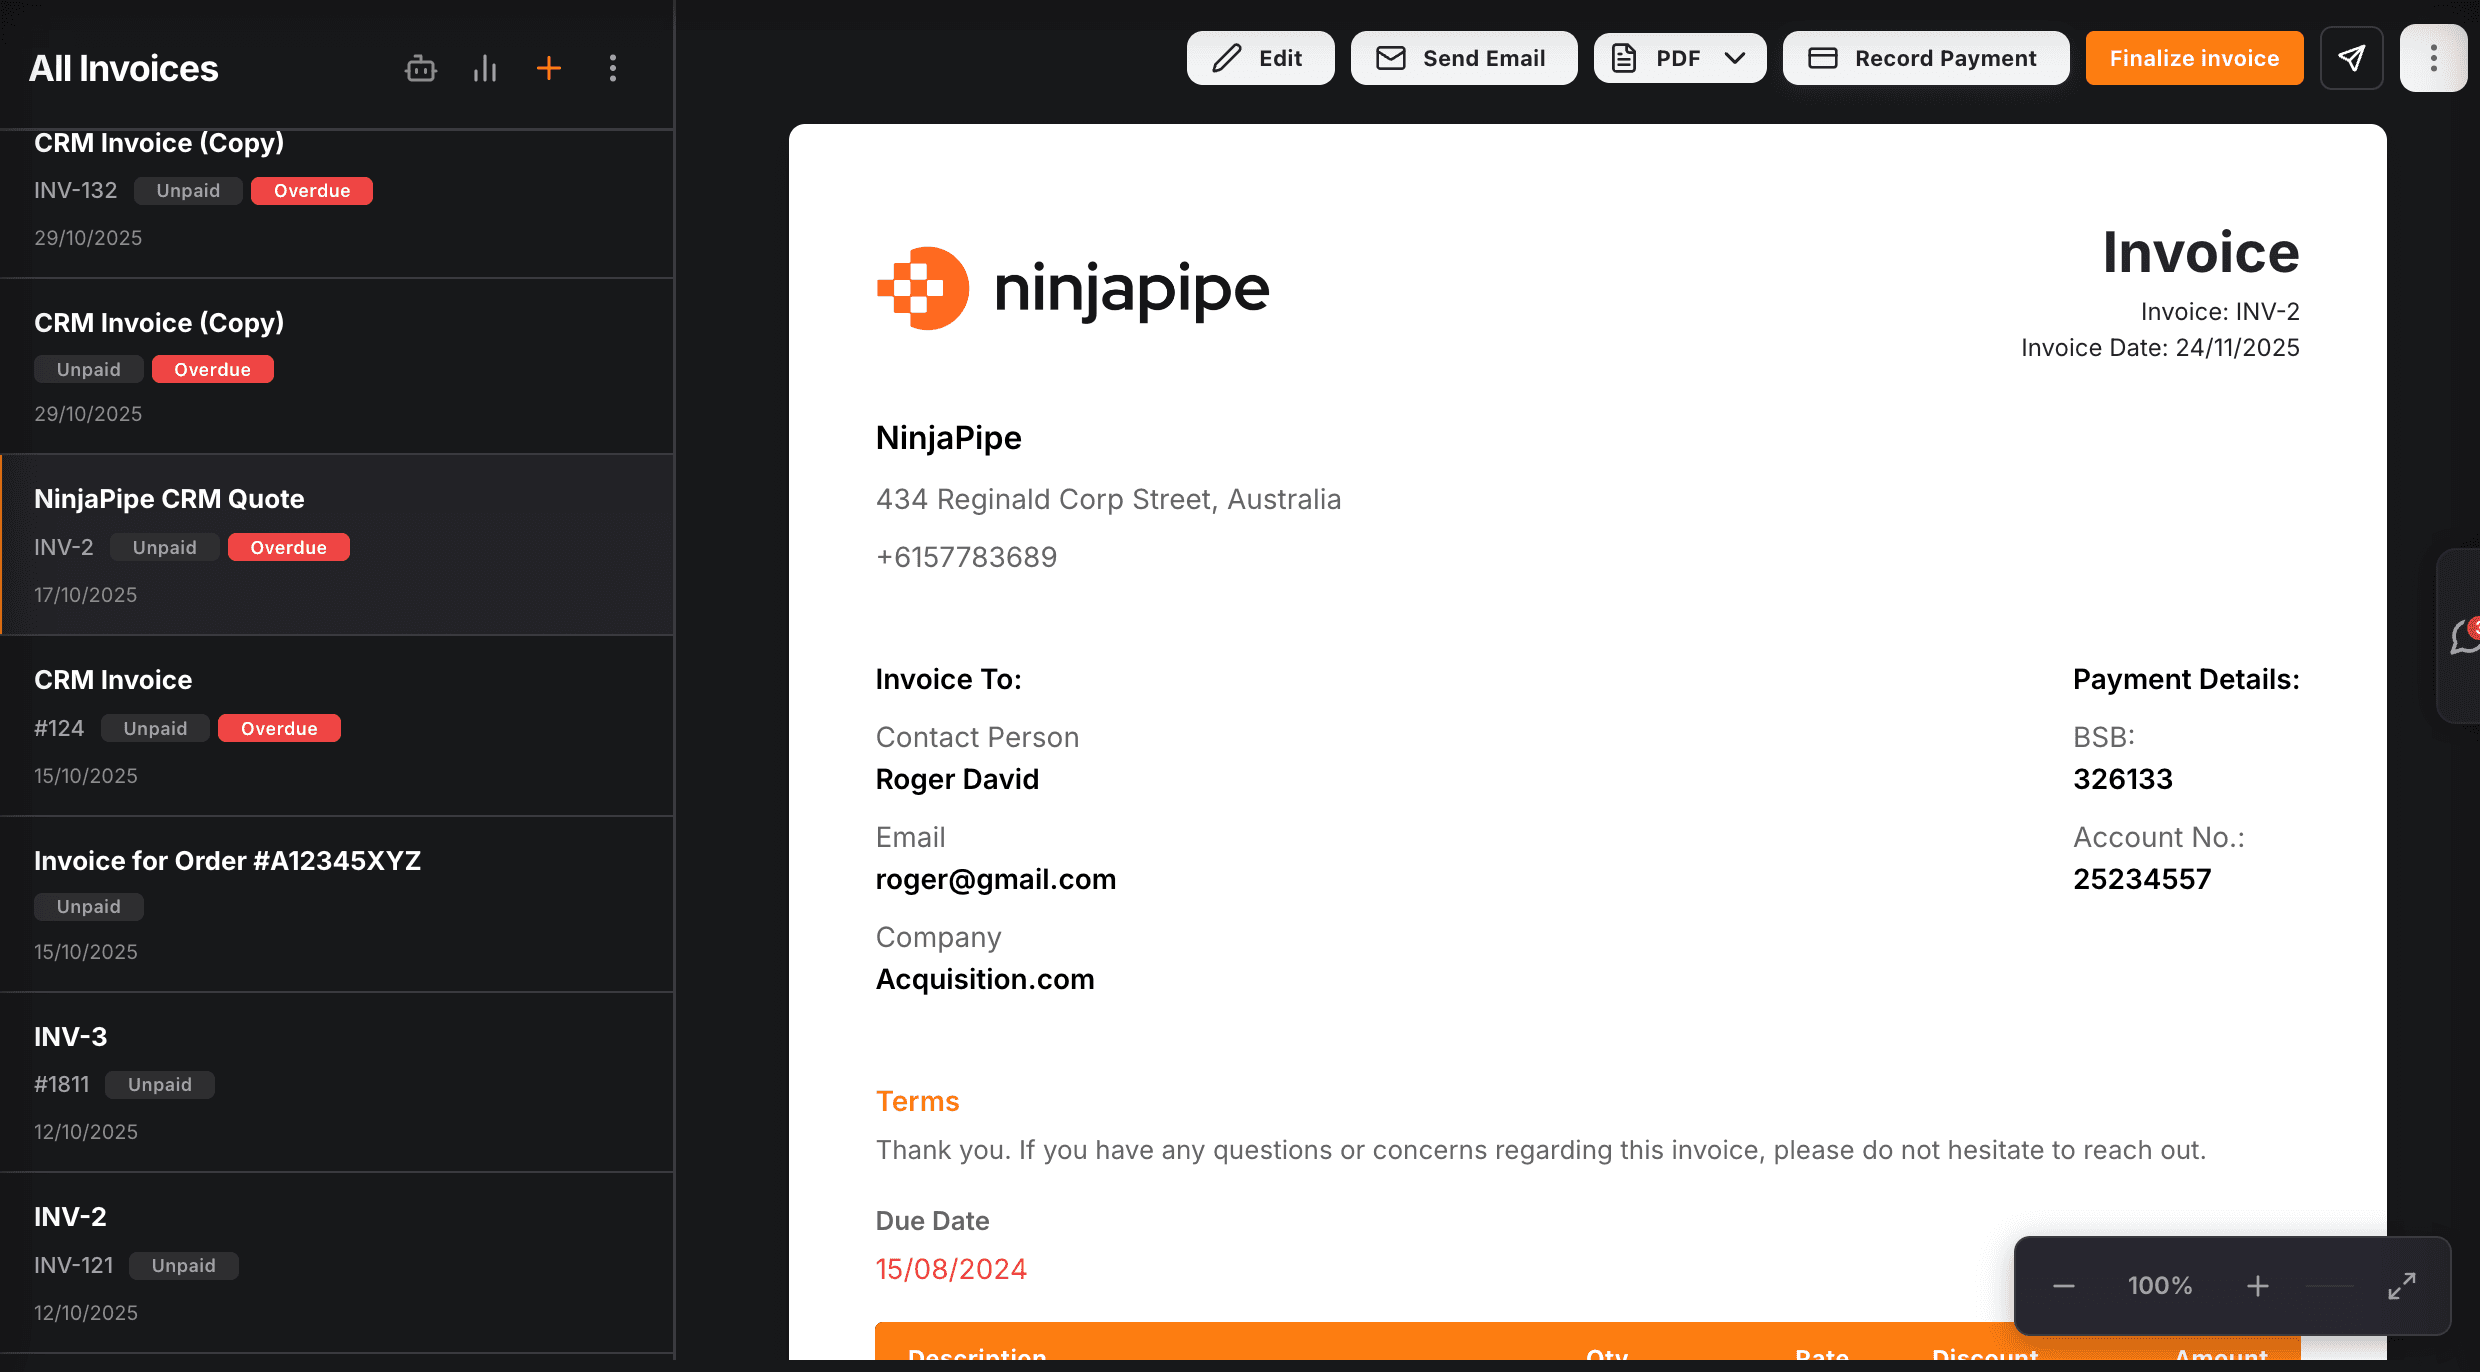
Task: Create a new invoice with the plus icon
Action: (x=549, y=68)
